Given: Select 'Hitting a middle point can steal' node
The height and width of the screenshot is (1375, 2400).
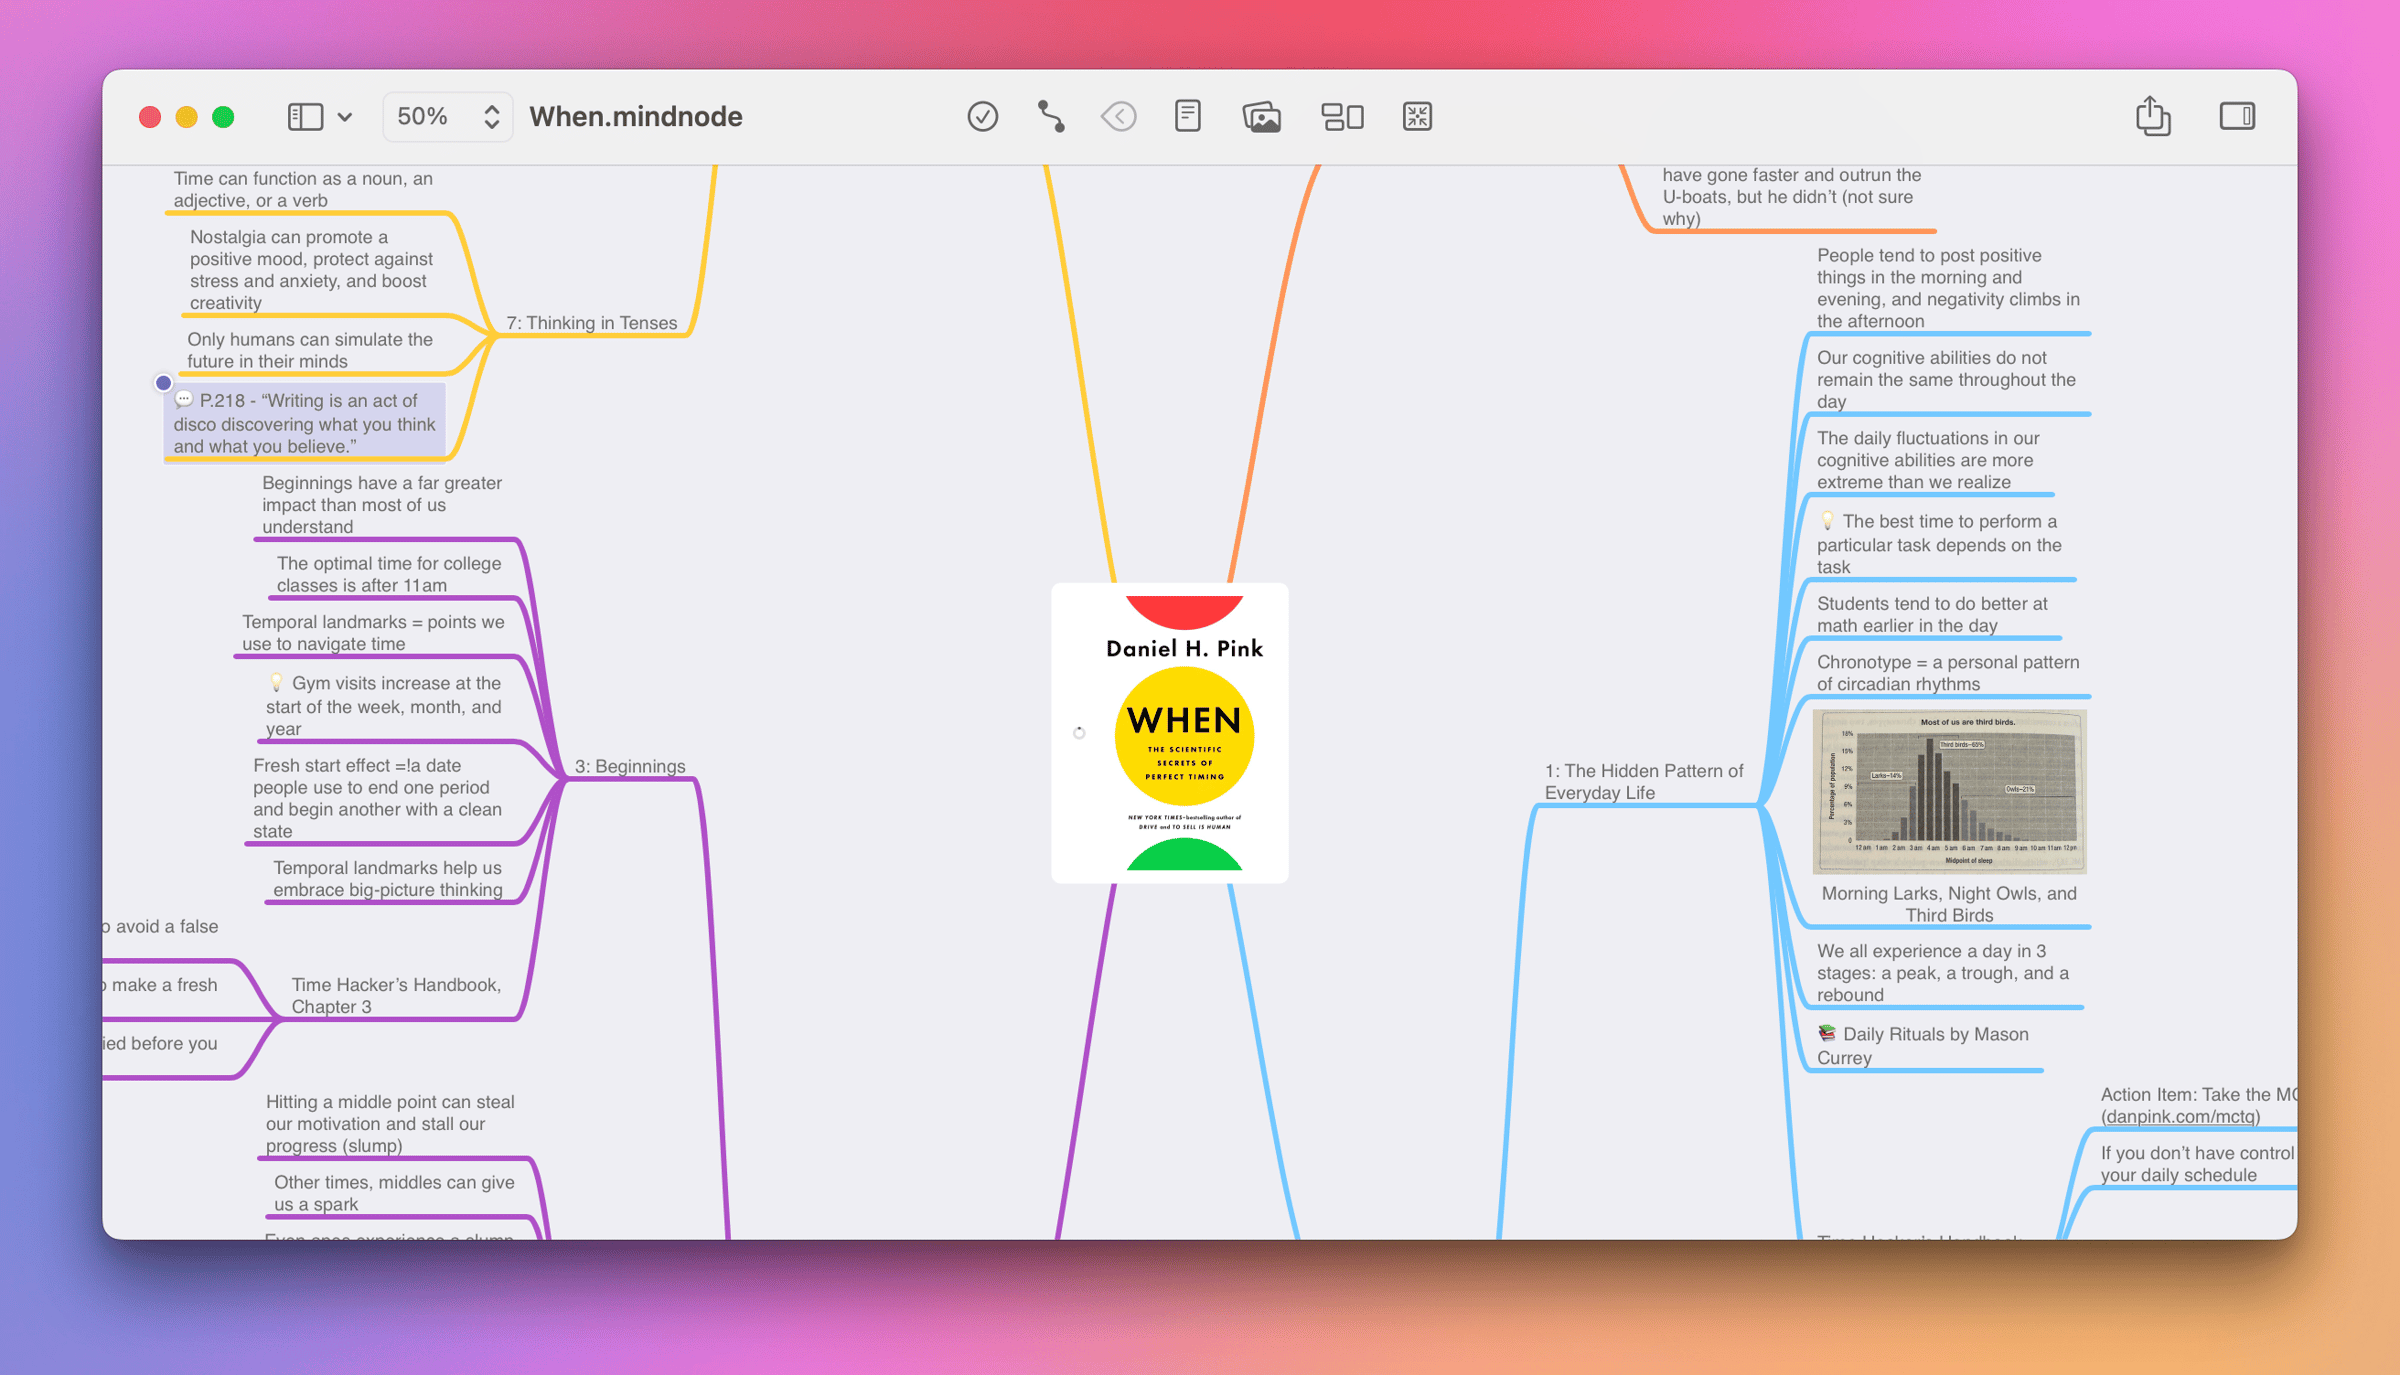Looking at the screenshot, I should pyautogui.click(x=390, y=1123).
